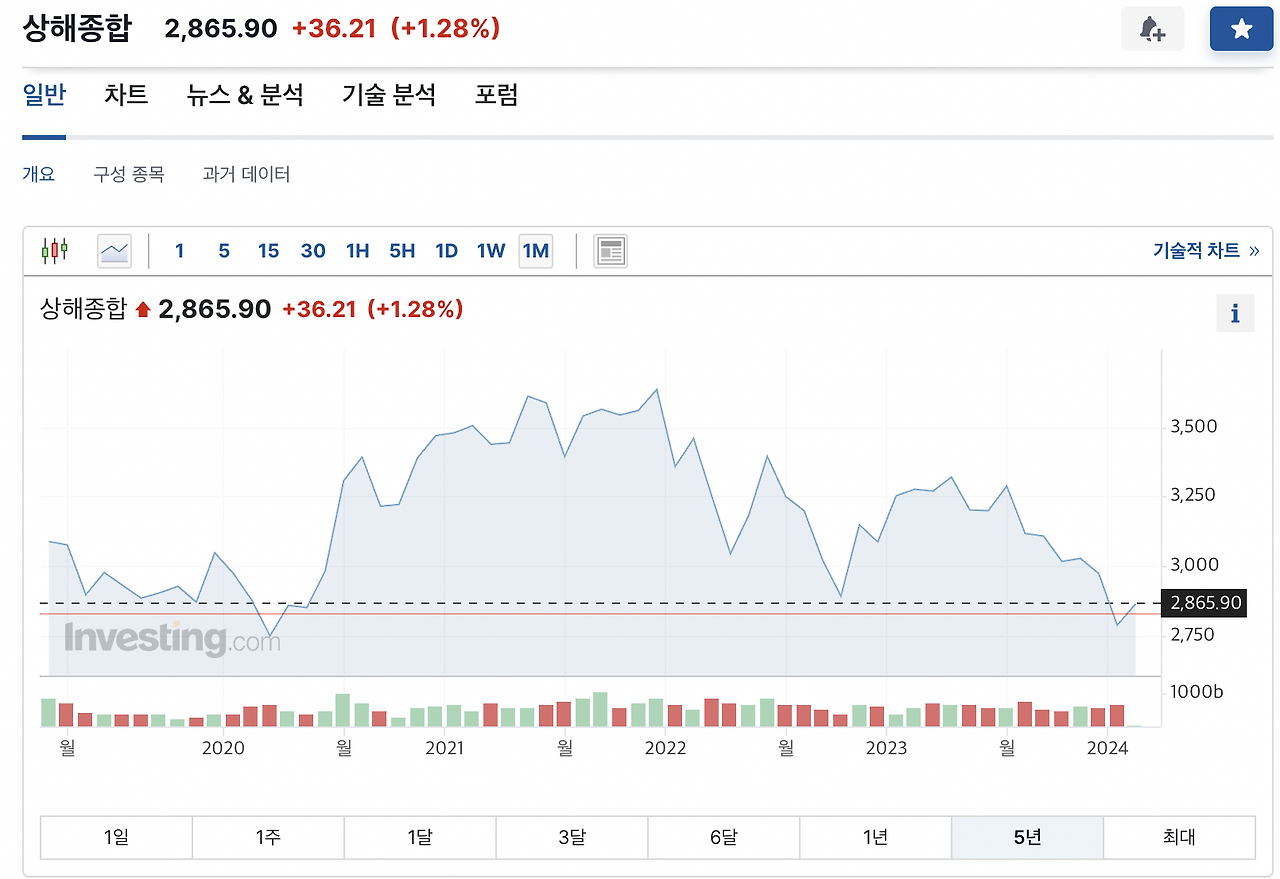This screenshot has width=1280, height=879.
Task: Select the 1달 time range
Action: (420, 837)
